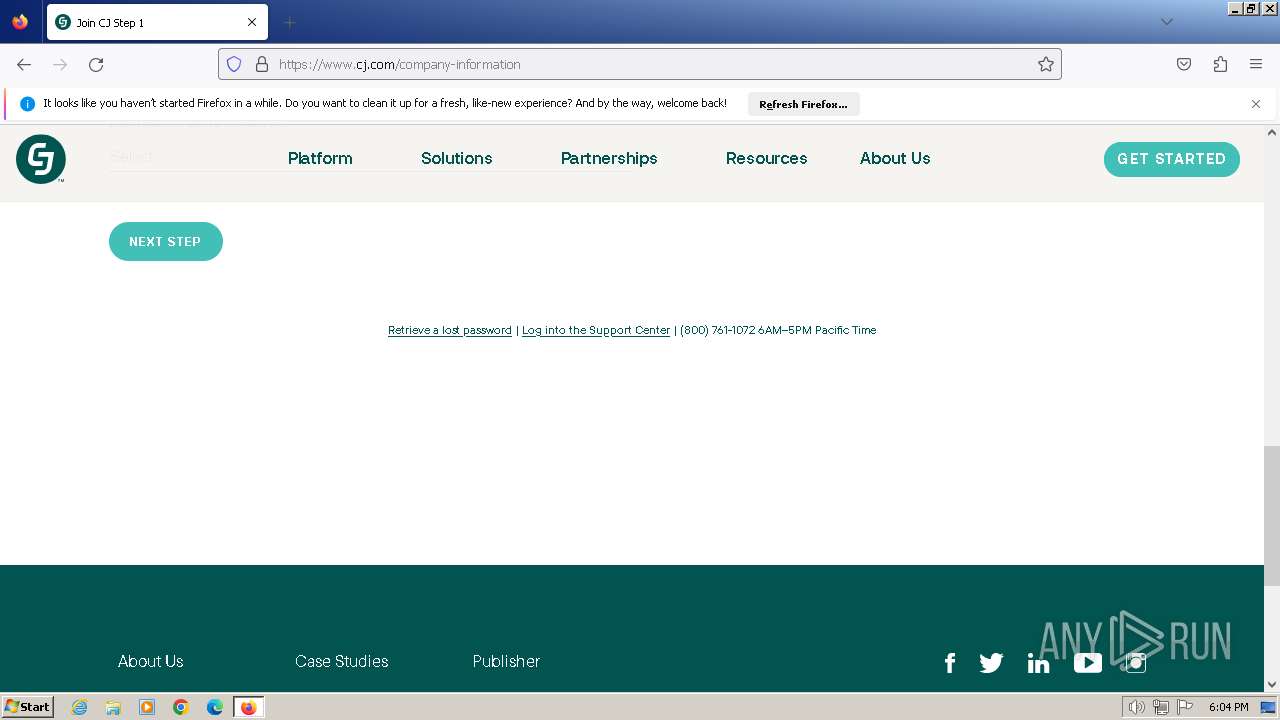The width and height of the screenshot is (1280, 720).
Task: Go back with the browser back arrow
Action: click(24, 64)
